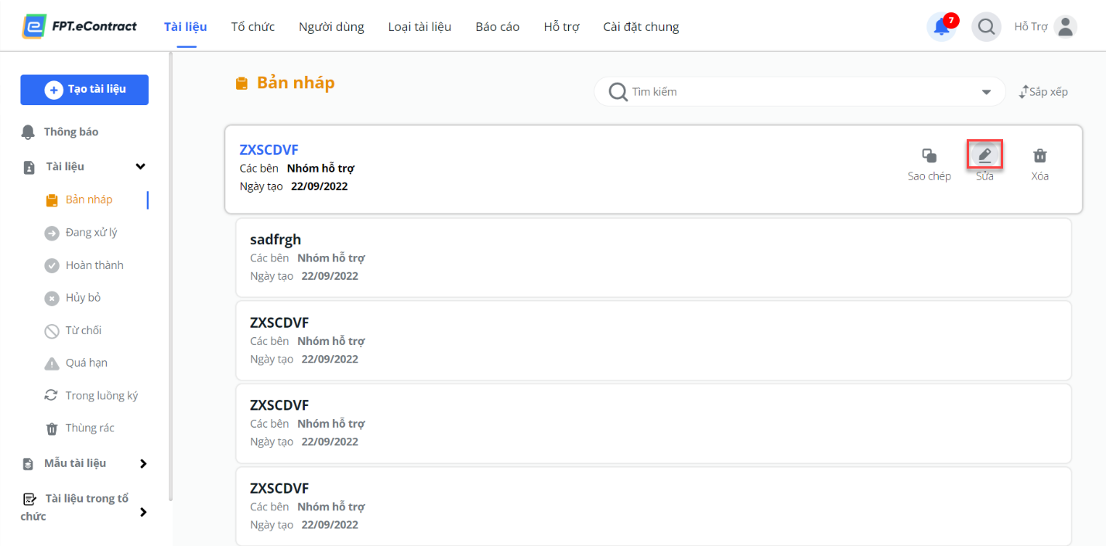Open the notification bell with badge 7

pos(942,27)
